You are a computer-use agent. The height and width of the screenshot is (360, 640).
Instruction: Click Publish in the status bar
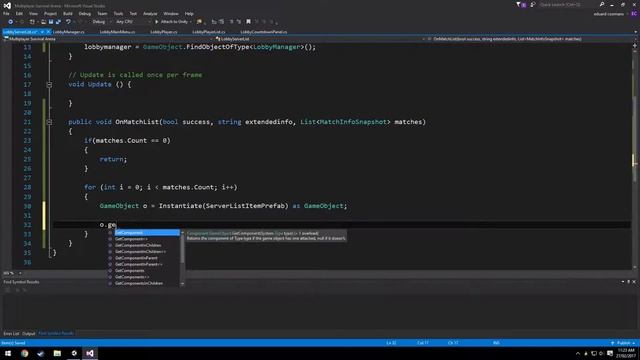tap(623, 343)
